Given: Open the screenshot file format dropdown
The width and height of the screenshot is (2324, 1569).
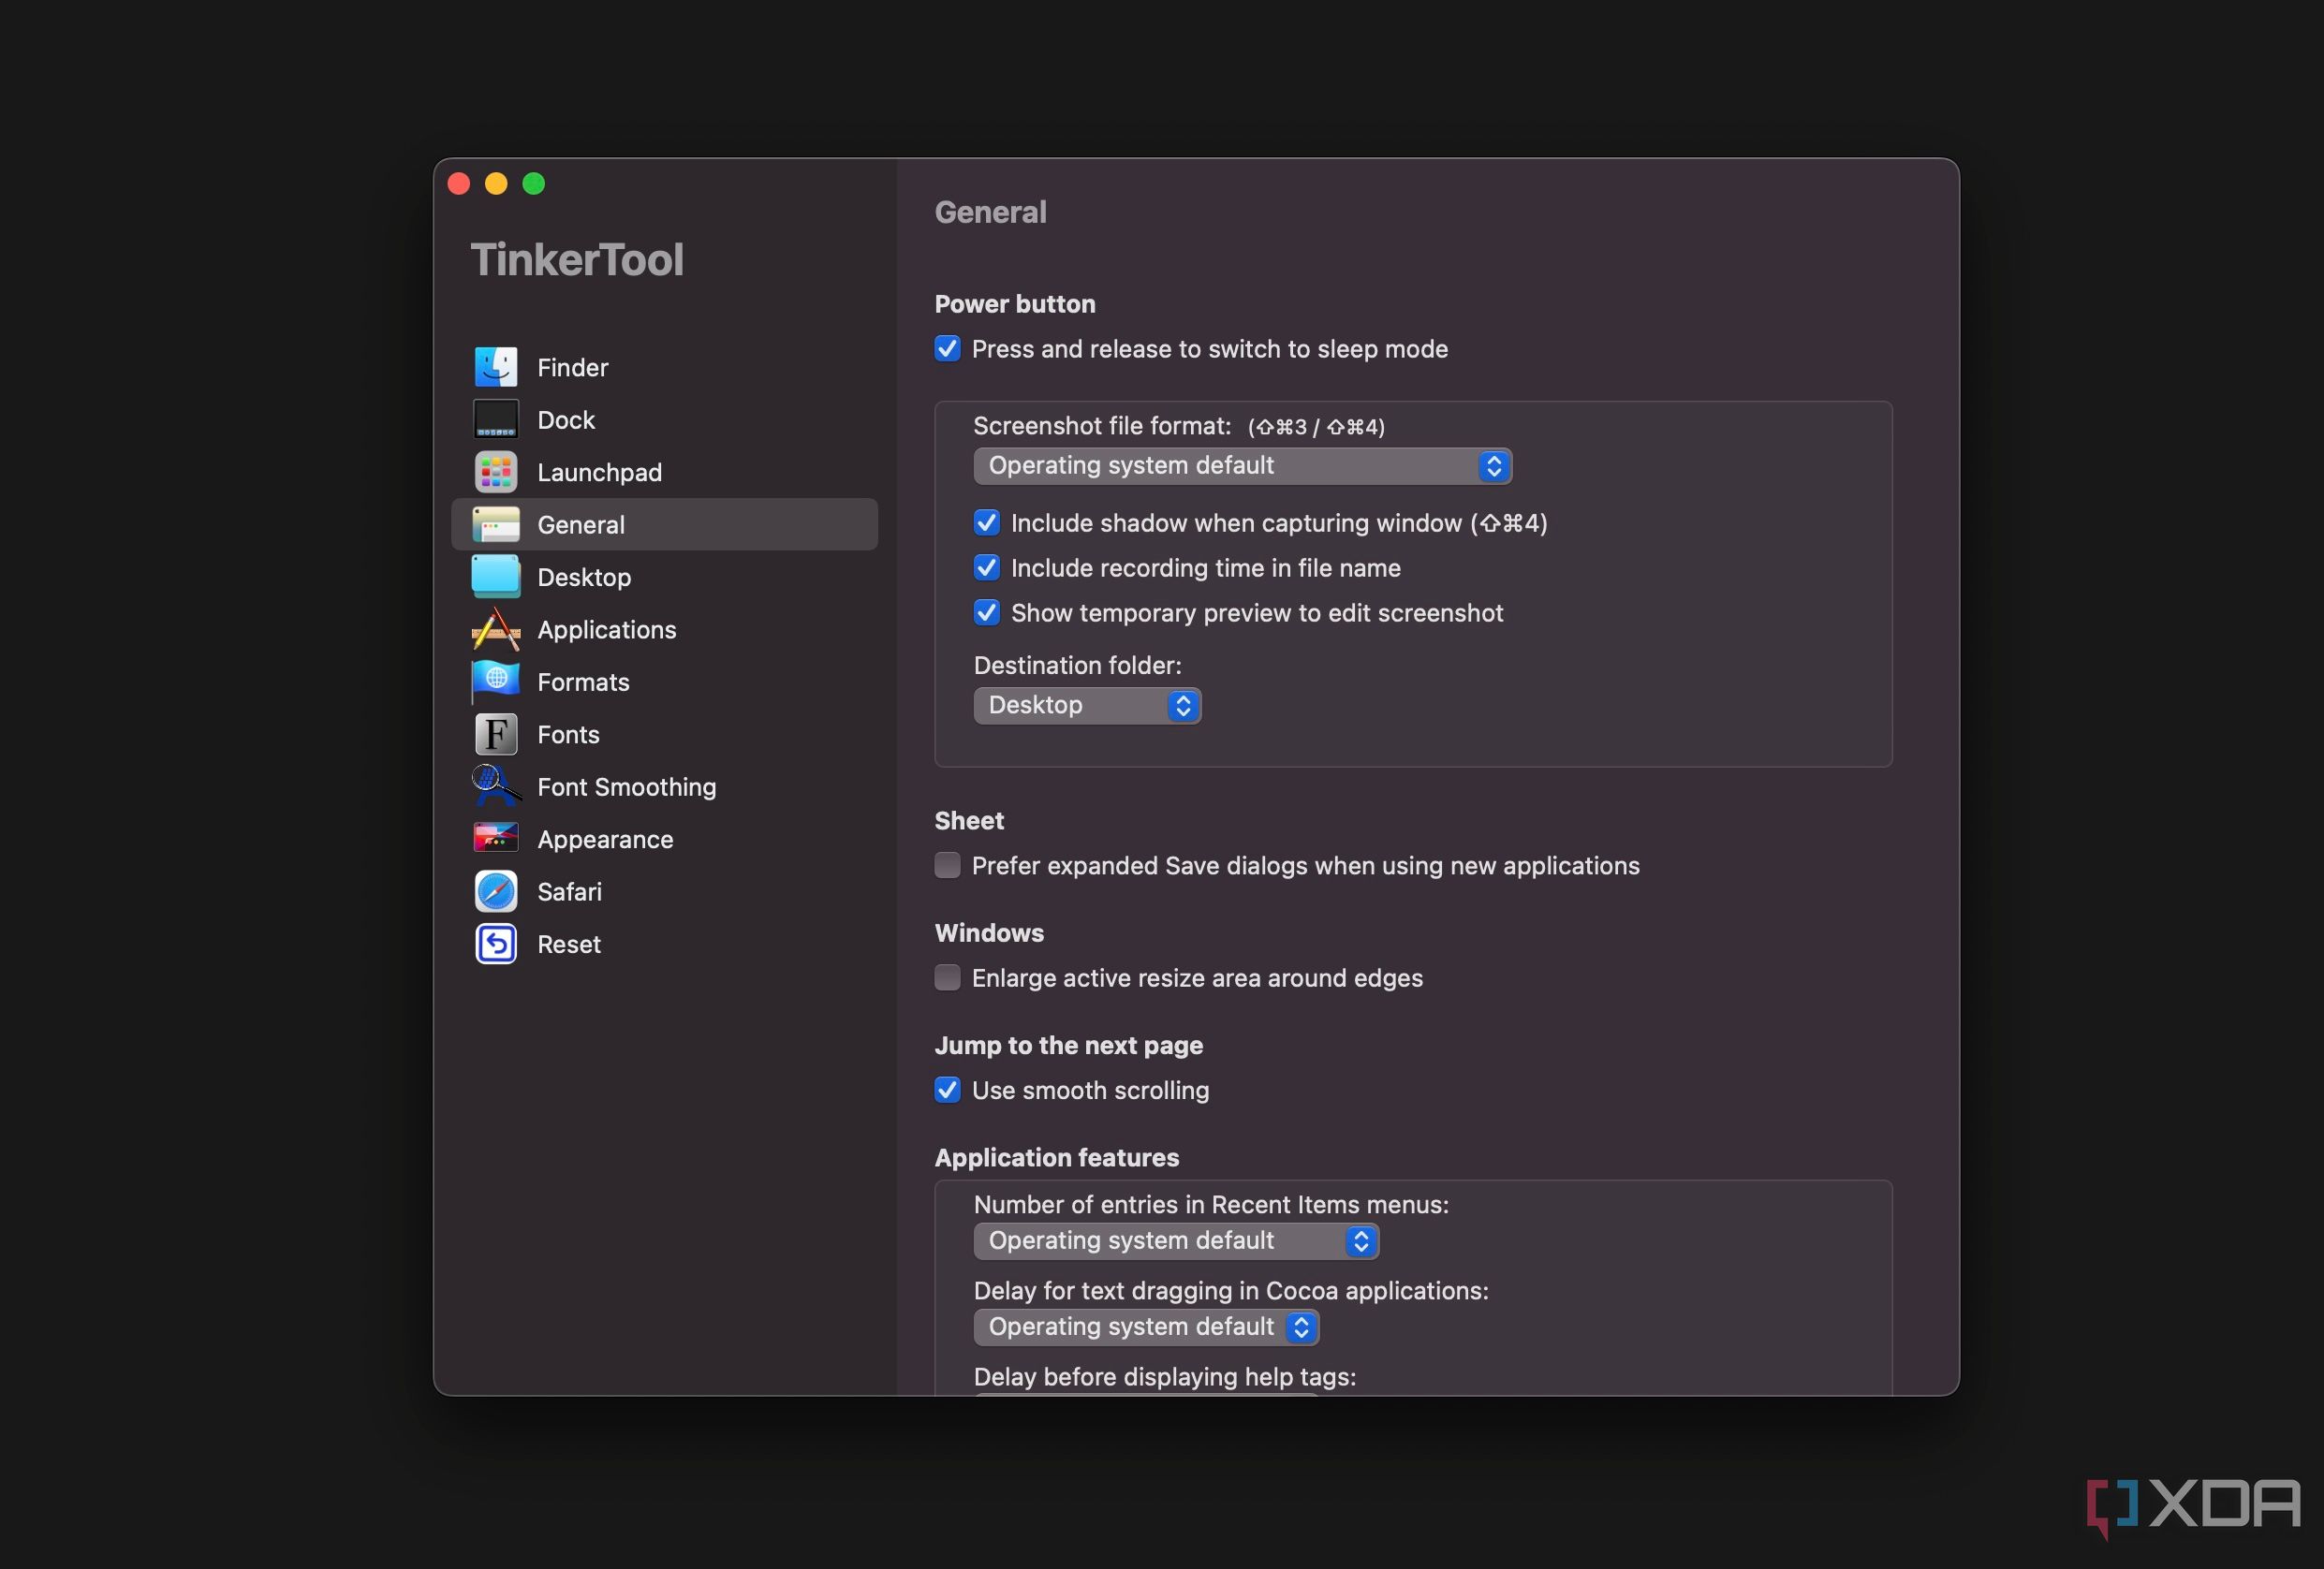Looking at the screenshot, I should tap(1242, 466).
